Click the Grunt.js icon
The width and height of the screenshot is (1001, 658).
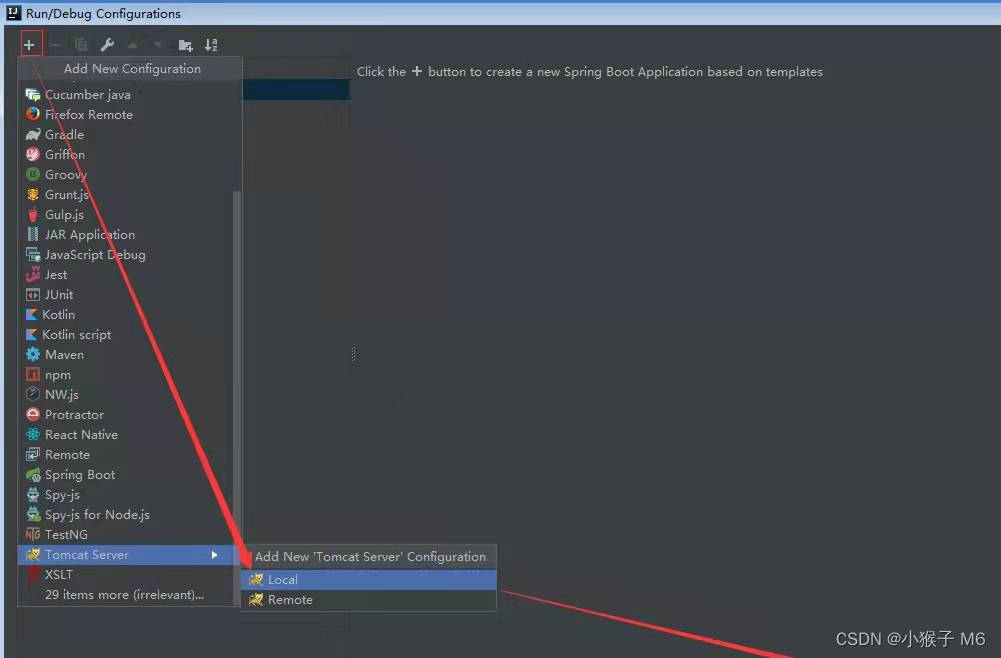tap(33, 195)
